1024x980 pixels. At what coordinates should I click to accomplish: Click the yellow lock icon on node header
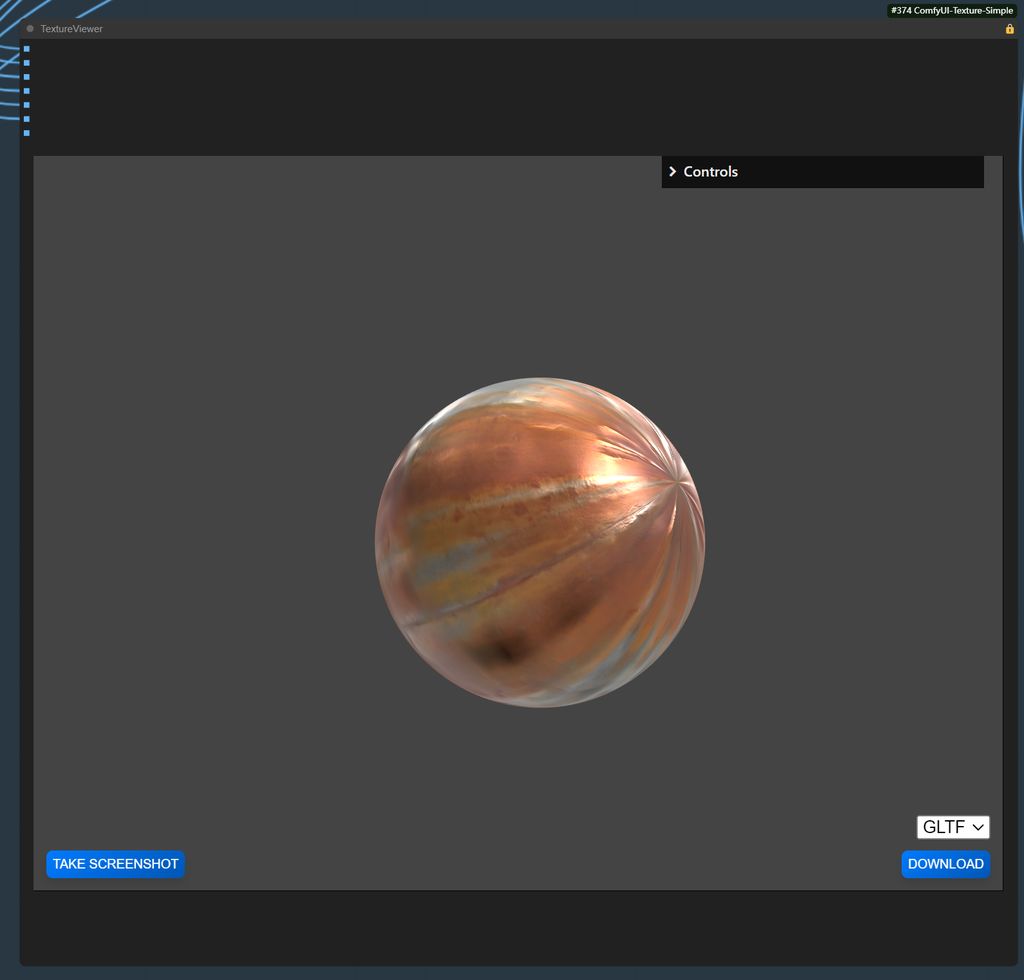tap(1009, 29)
